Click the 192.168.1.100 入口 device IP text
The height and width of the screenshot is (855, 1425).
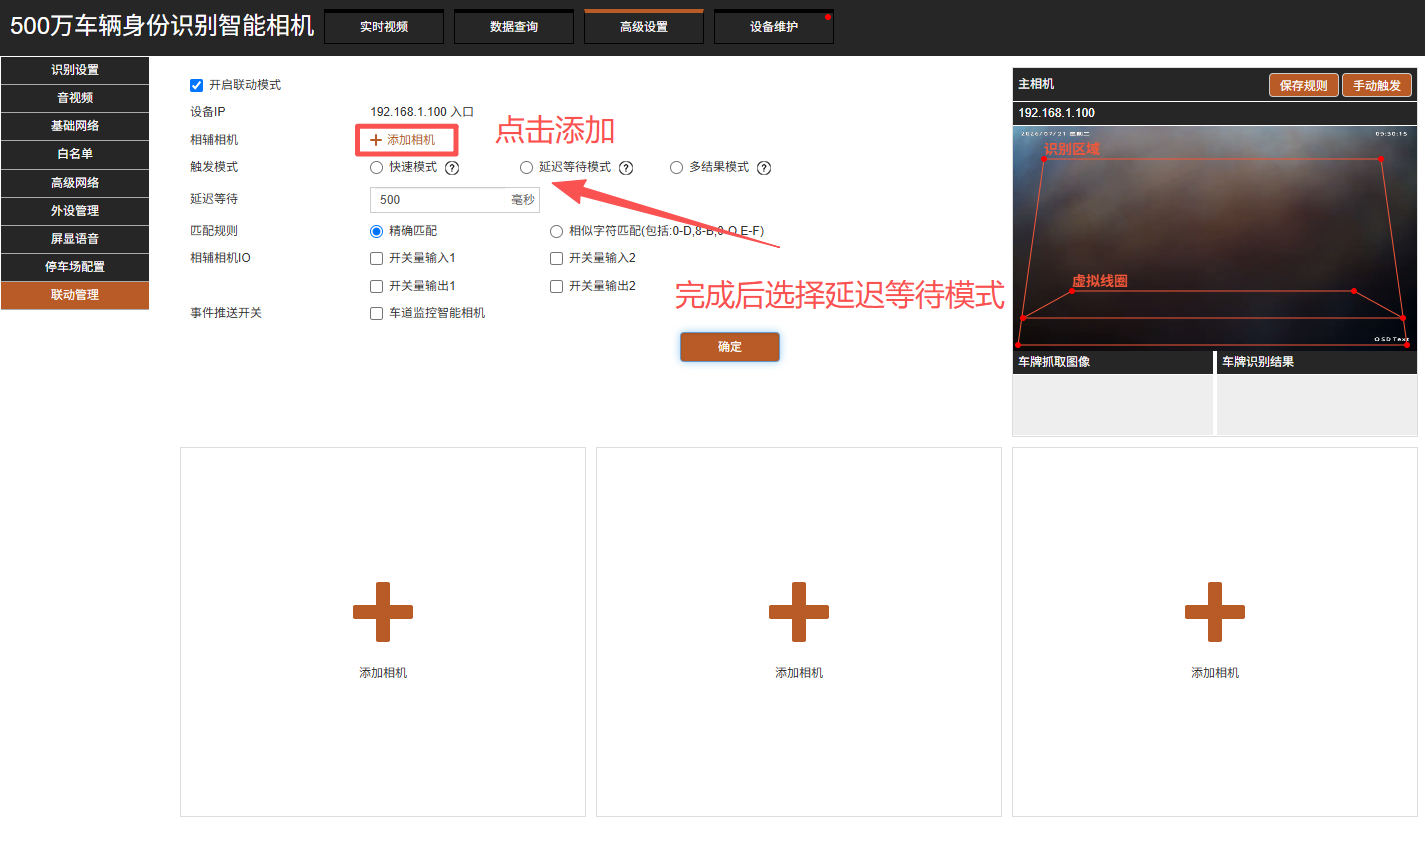(422, 112)
